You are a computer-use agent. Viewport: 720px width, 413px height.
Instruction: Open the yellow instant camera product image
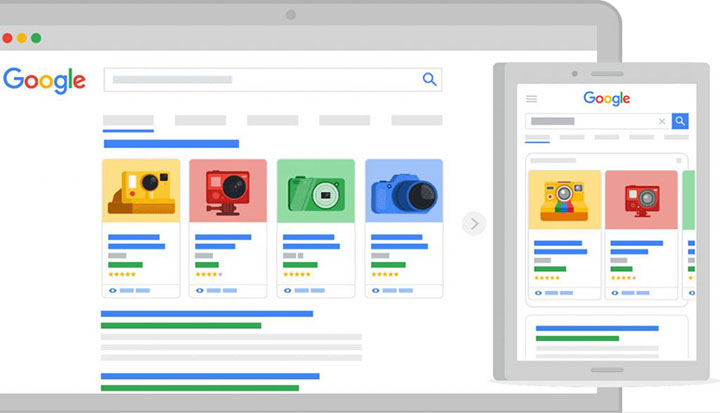(141, 191)
